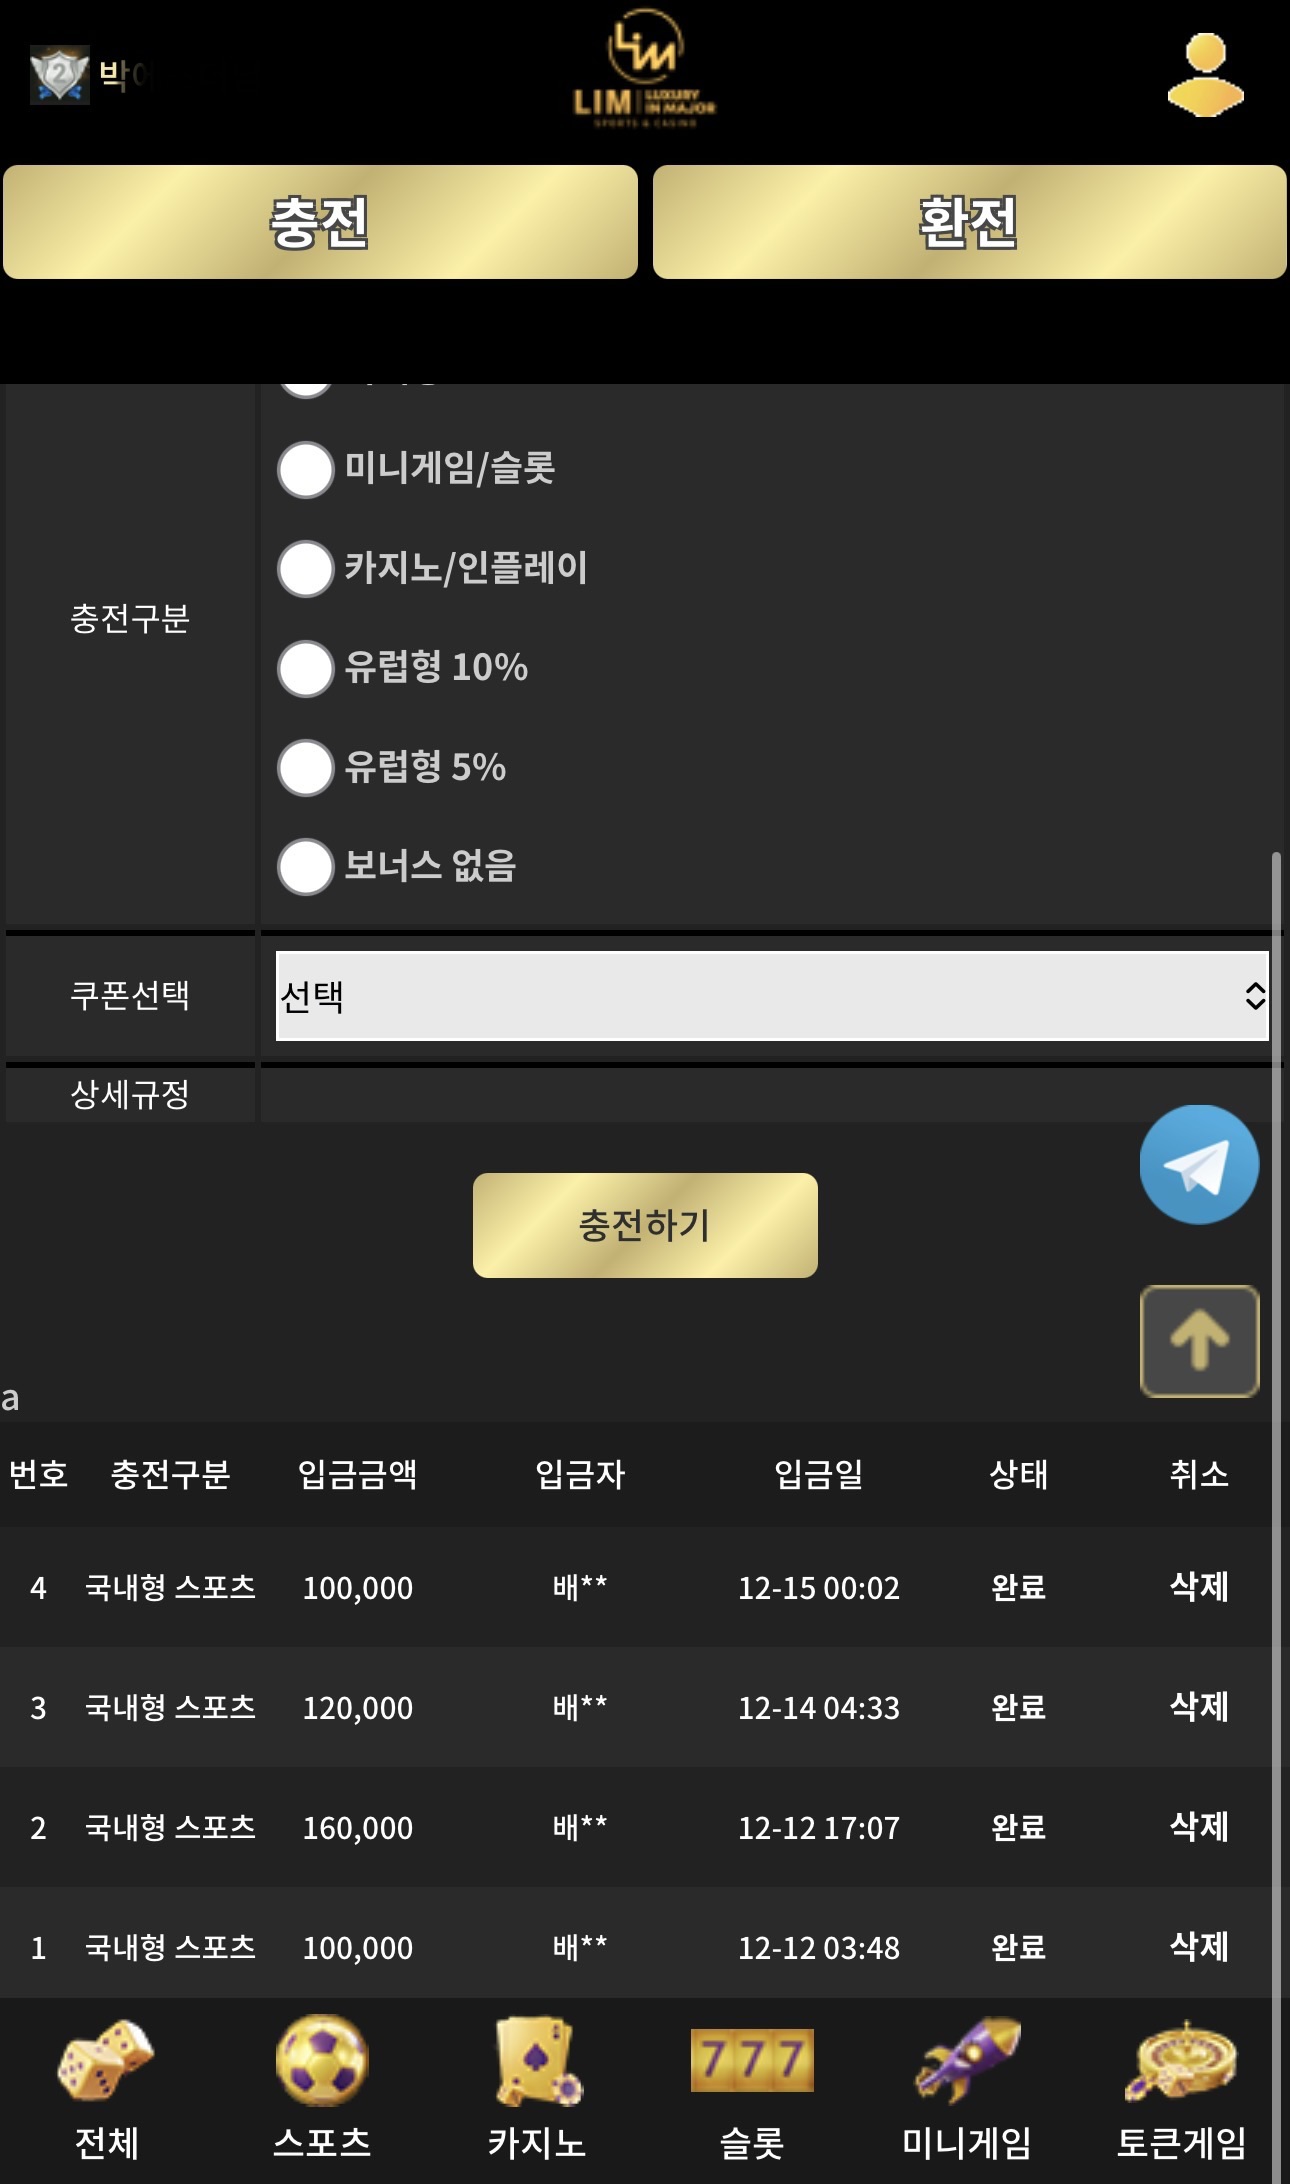Select 카지노/인플레이 radio option
This screenshot has height=2184, width=1290.
point(305,568)
